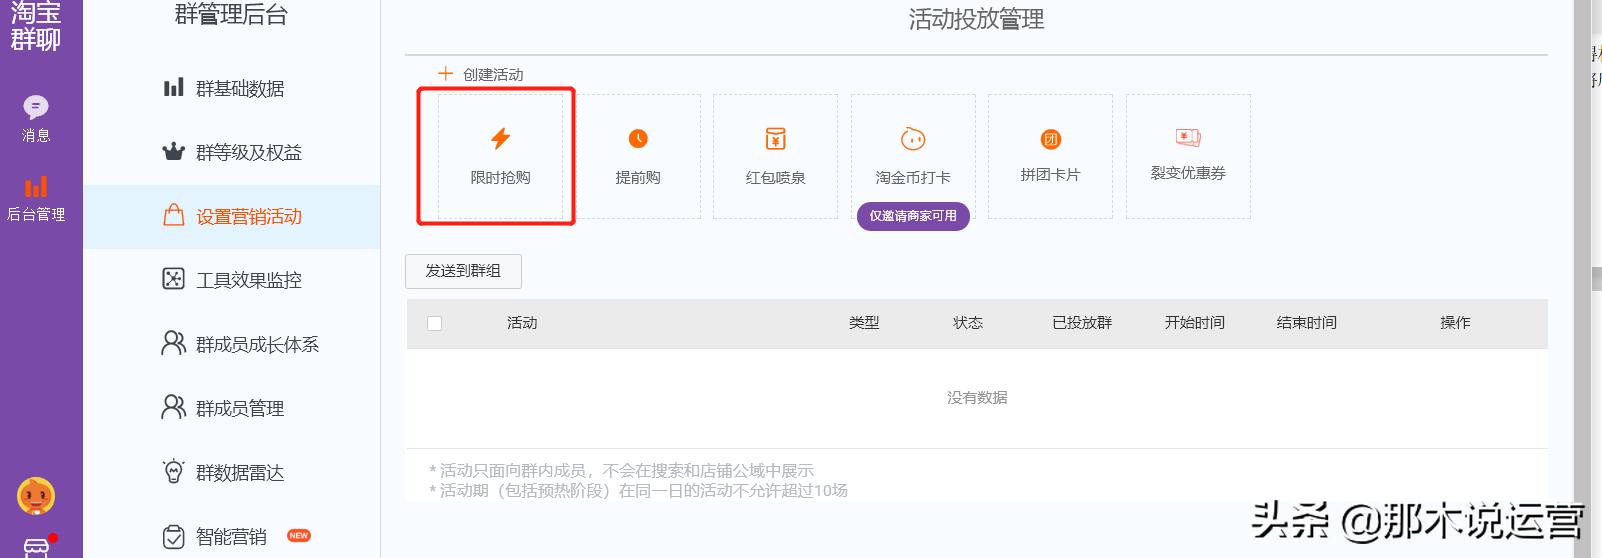The image size is (1602, 558).
Task: Click the 类型 column header
Action: pyautogui.click(x=864, y=322)
